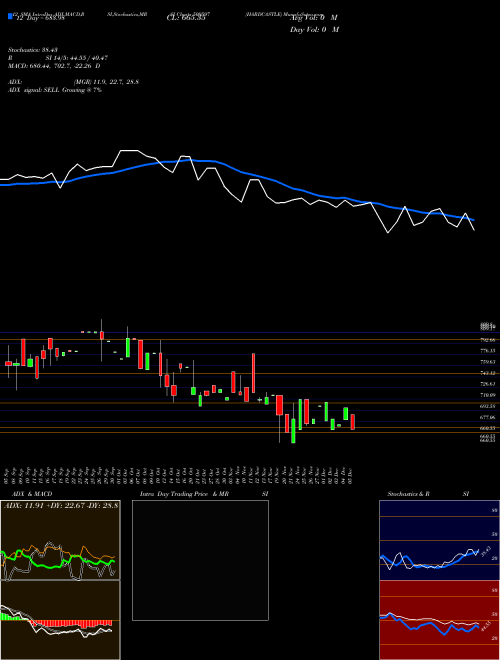Click the 'Avg Vol: 0 M' text
This screenshot has width=500, height=660.
pyautogui.click(x=314, y=18)
